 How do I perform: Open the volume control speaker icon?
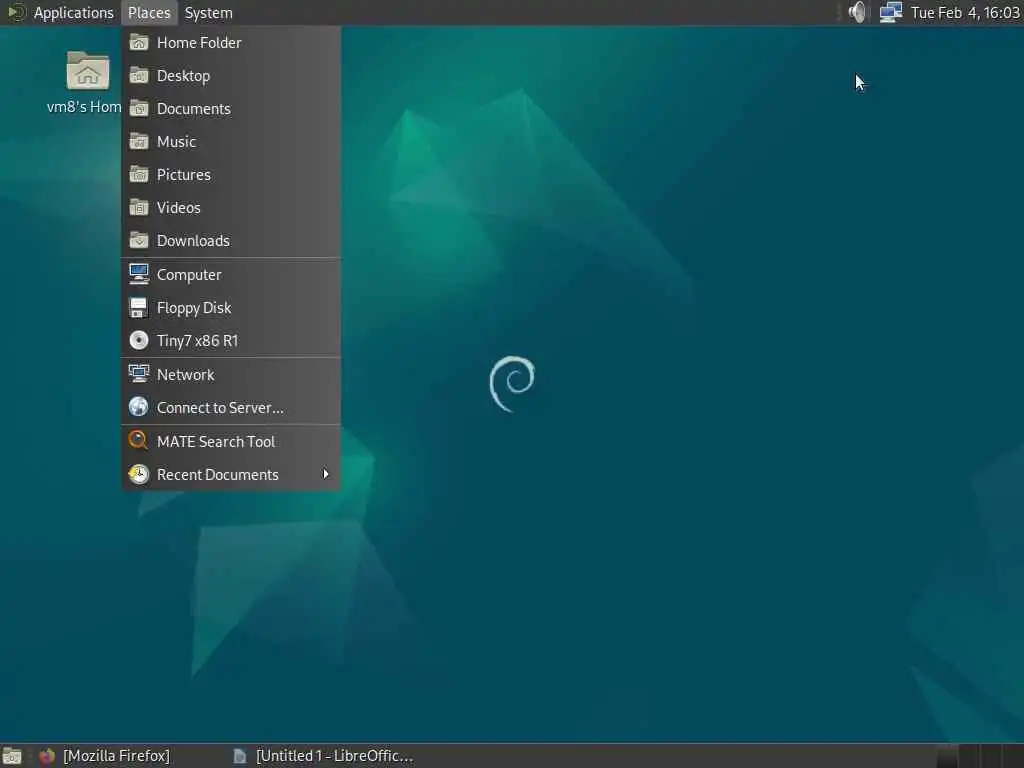[857, 12]
